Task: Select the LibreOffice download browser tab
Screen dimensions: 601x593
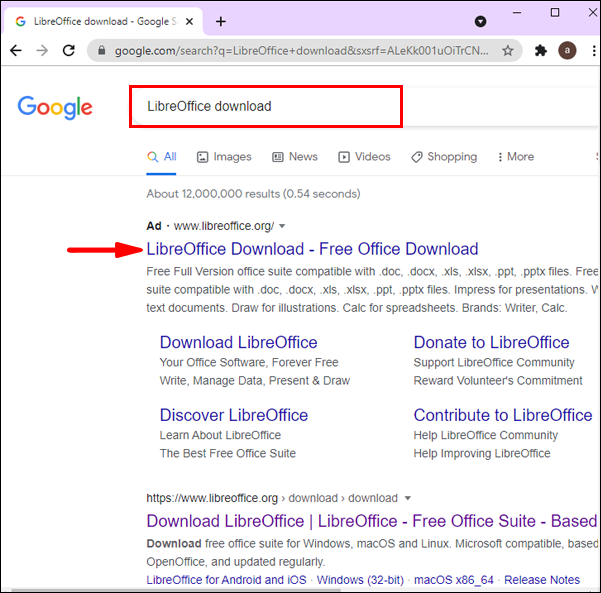Action: pyautogui.click(x=103, y=21)
